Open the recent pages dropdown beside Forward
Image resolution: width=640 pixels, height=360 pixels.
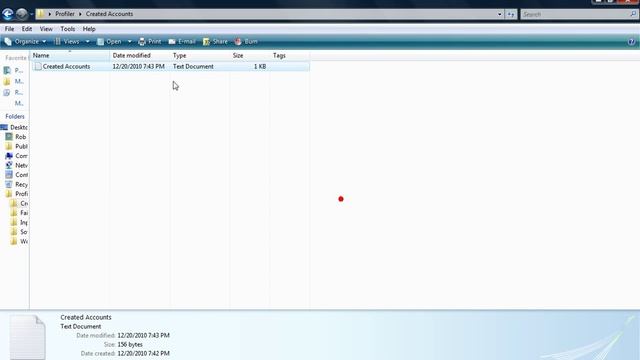click(x=31, y=14)
